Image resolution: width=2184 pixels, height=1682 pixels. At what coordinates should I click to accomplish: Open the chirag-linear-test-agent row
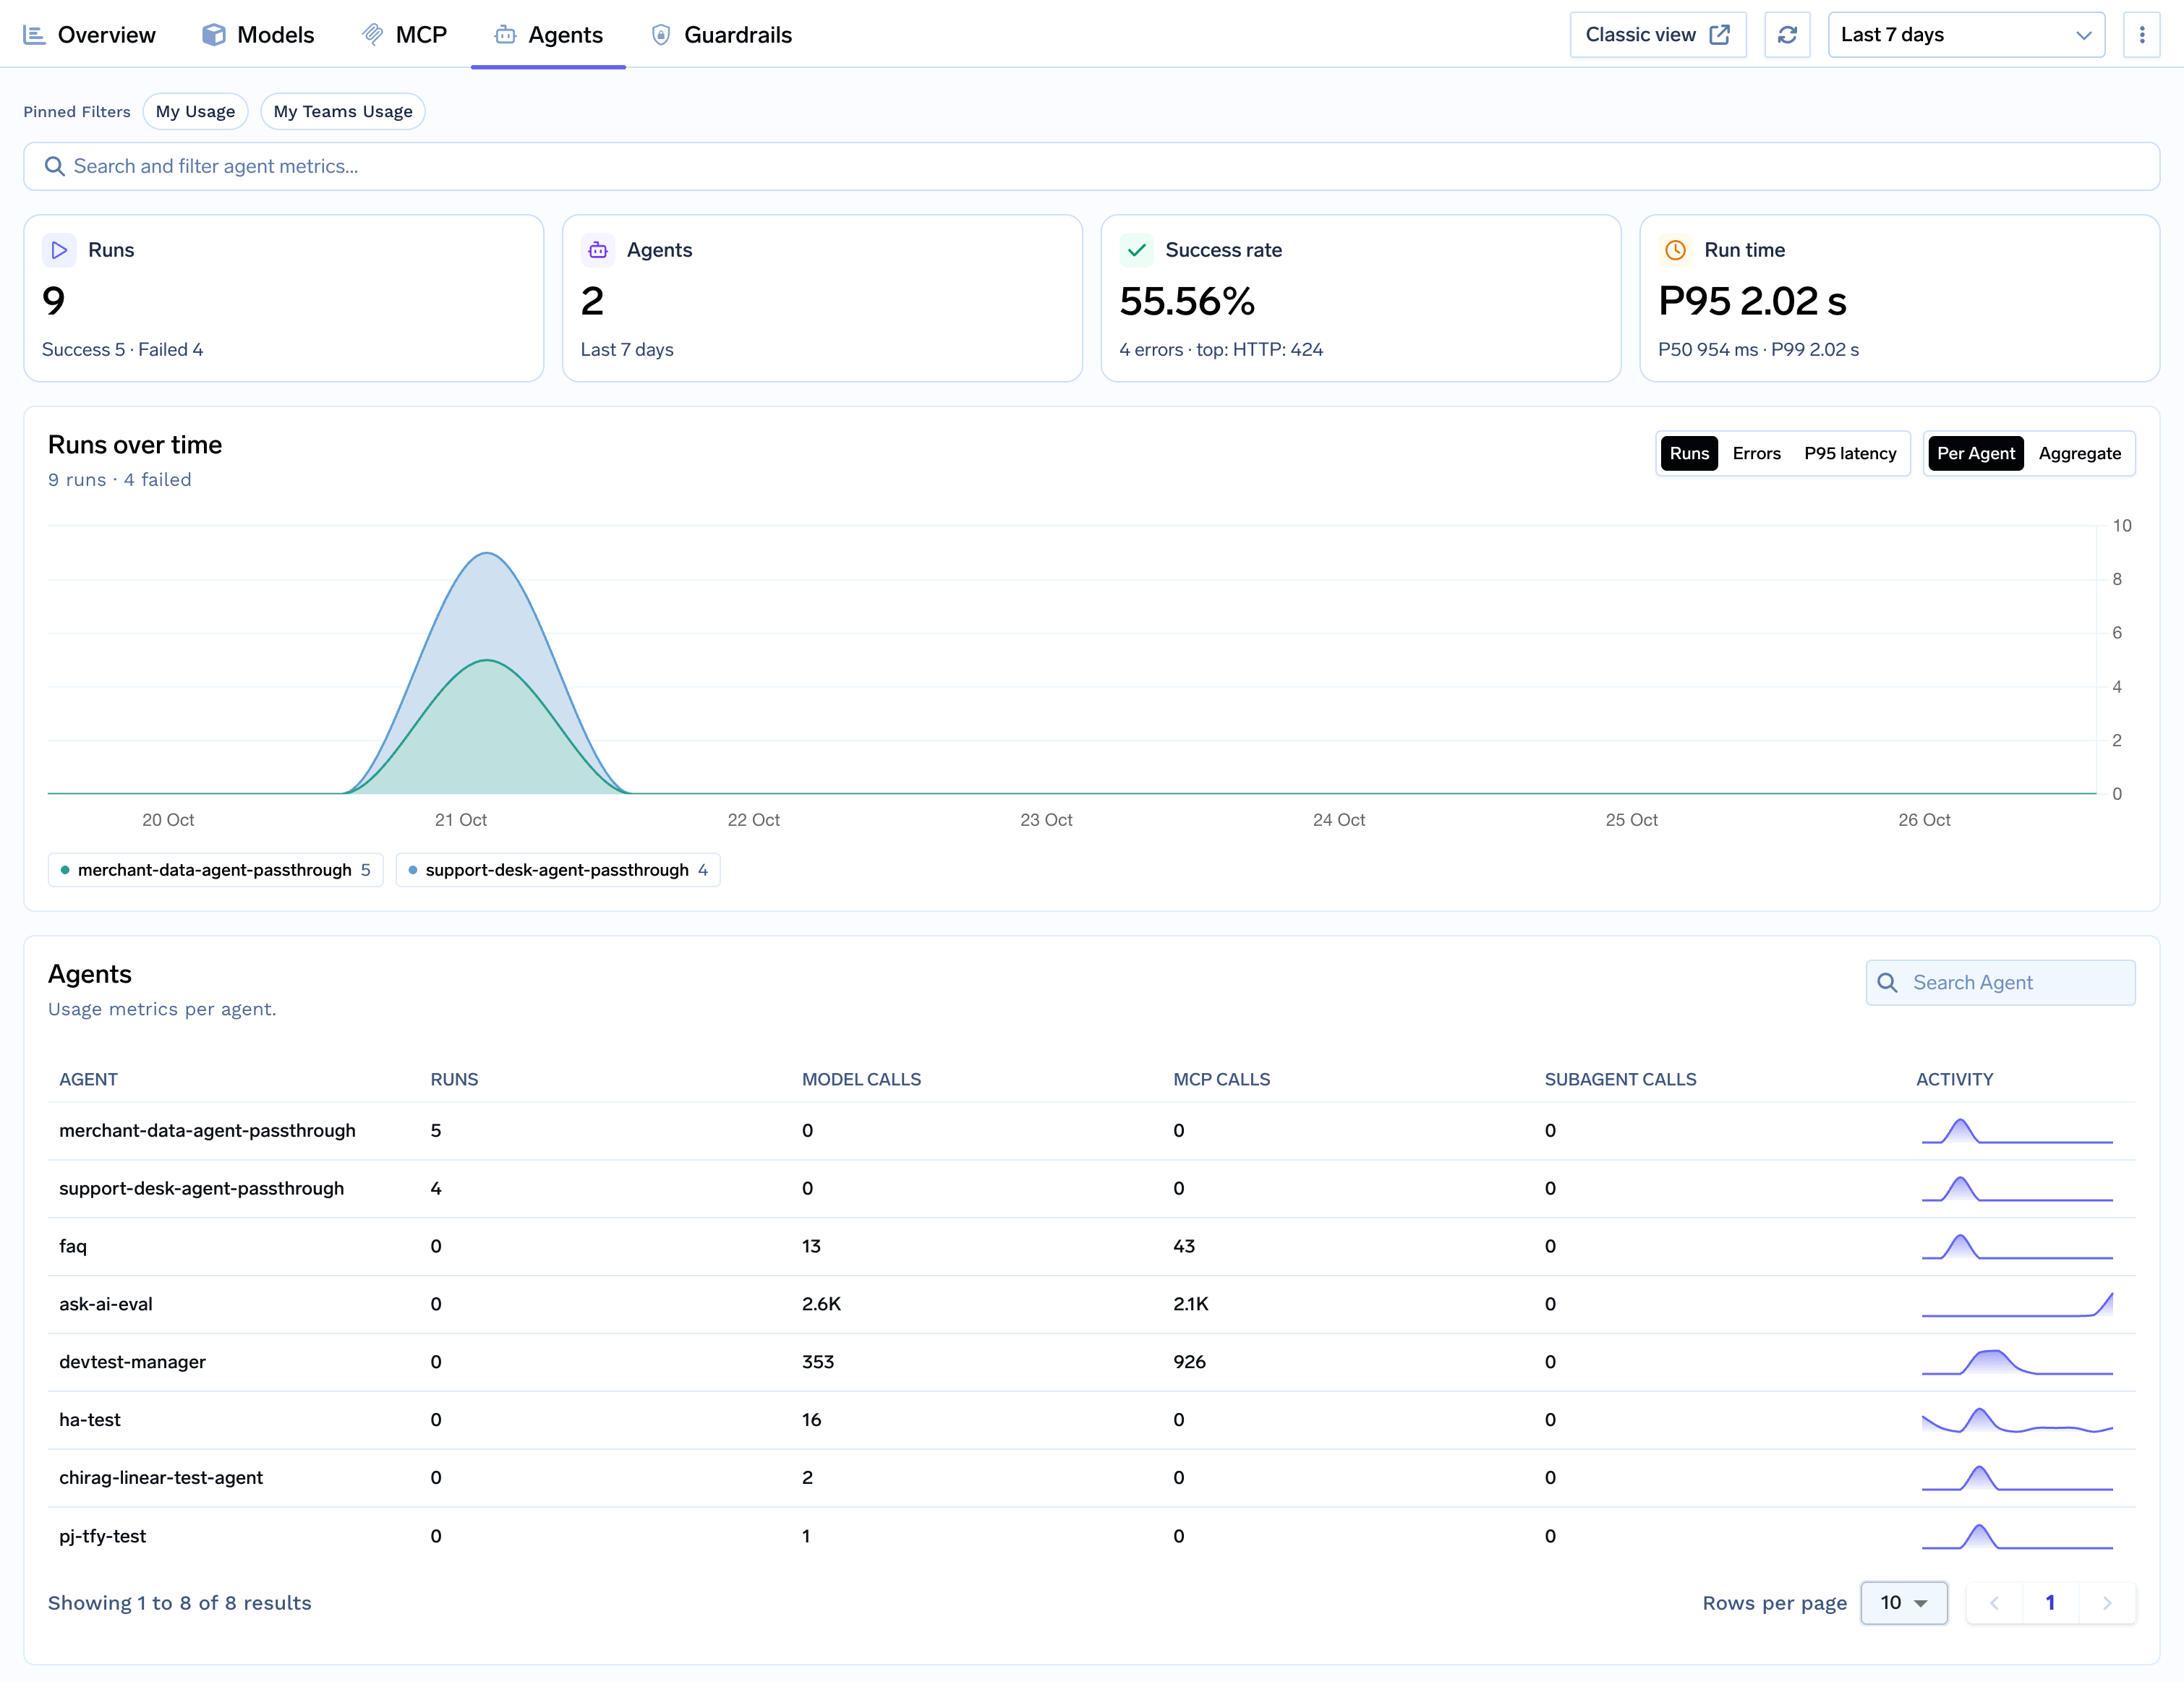(x=1091, y=1478)
